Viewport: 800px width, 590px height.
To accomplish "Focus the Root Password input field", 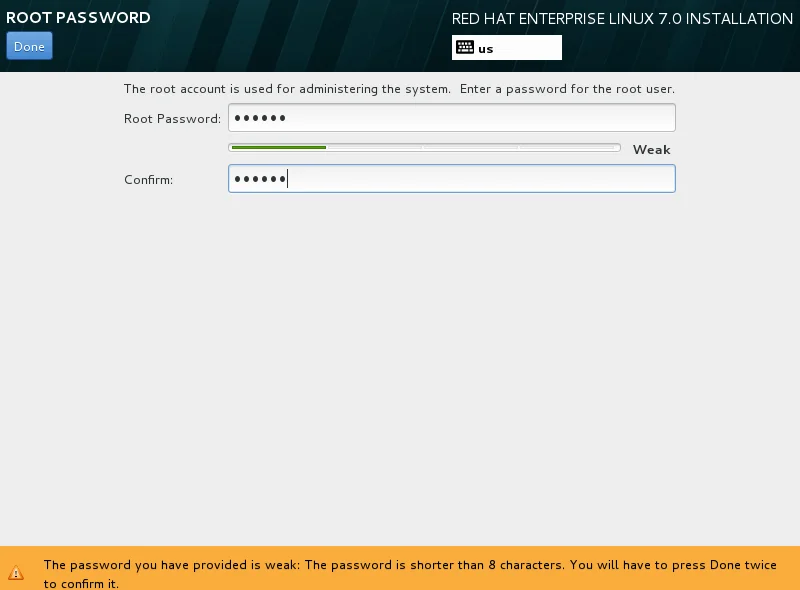I will (452, 117).
